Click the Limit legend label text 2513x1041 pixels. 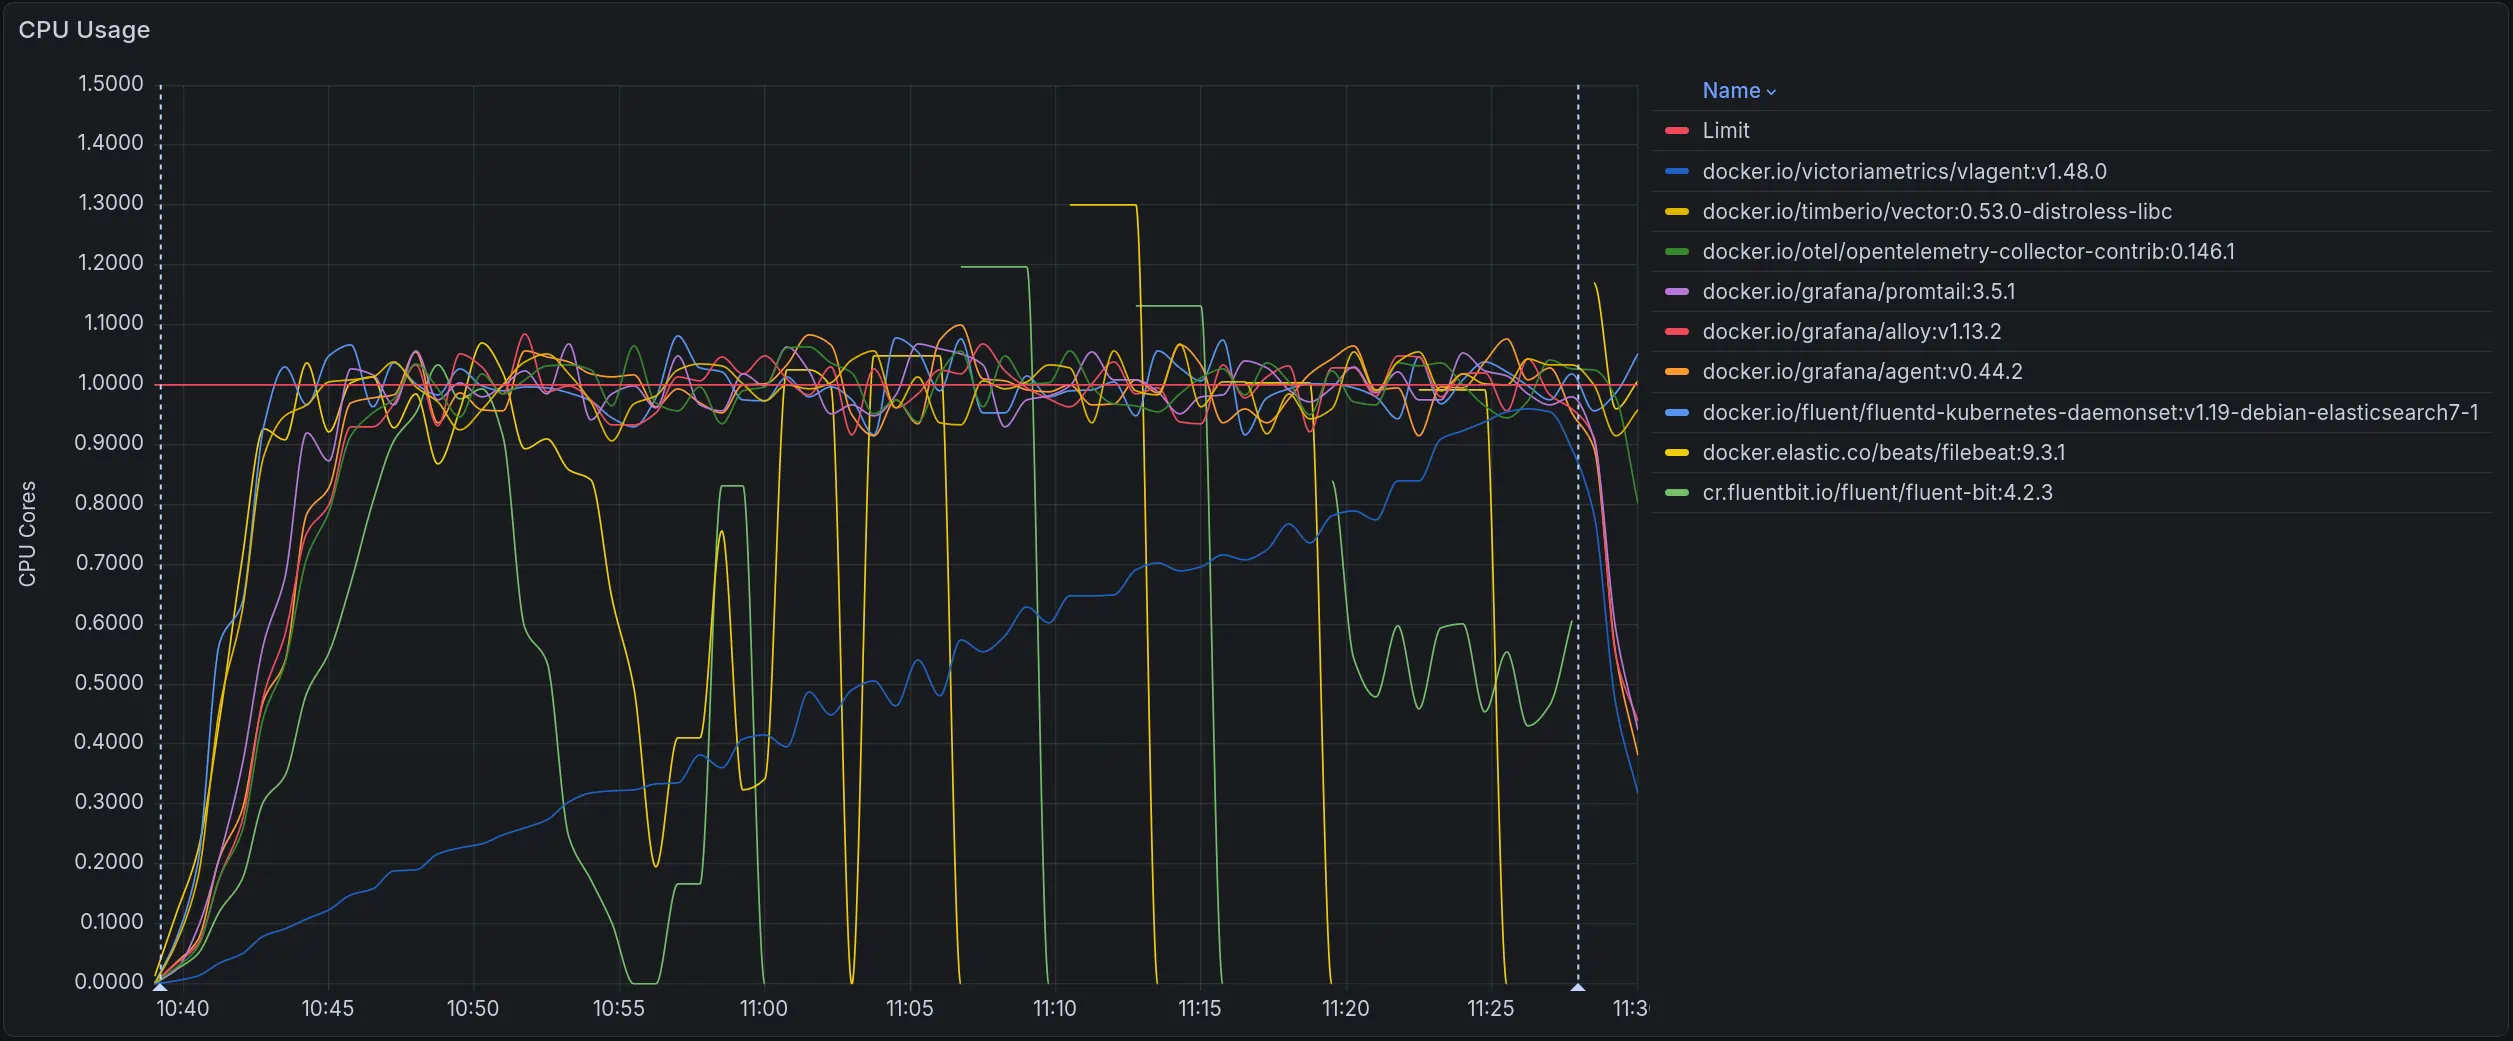click(x=1725, y=131)
